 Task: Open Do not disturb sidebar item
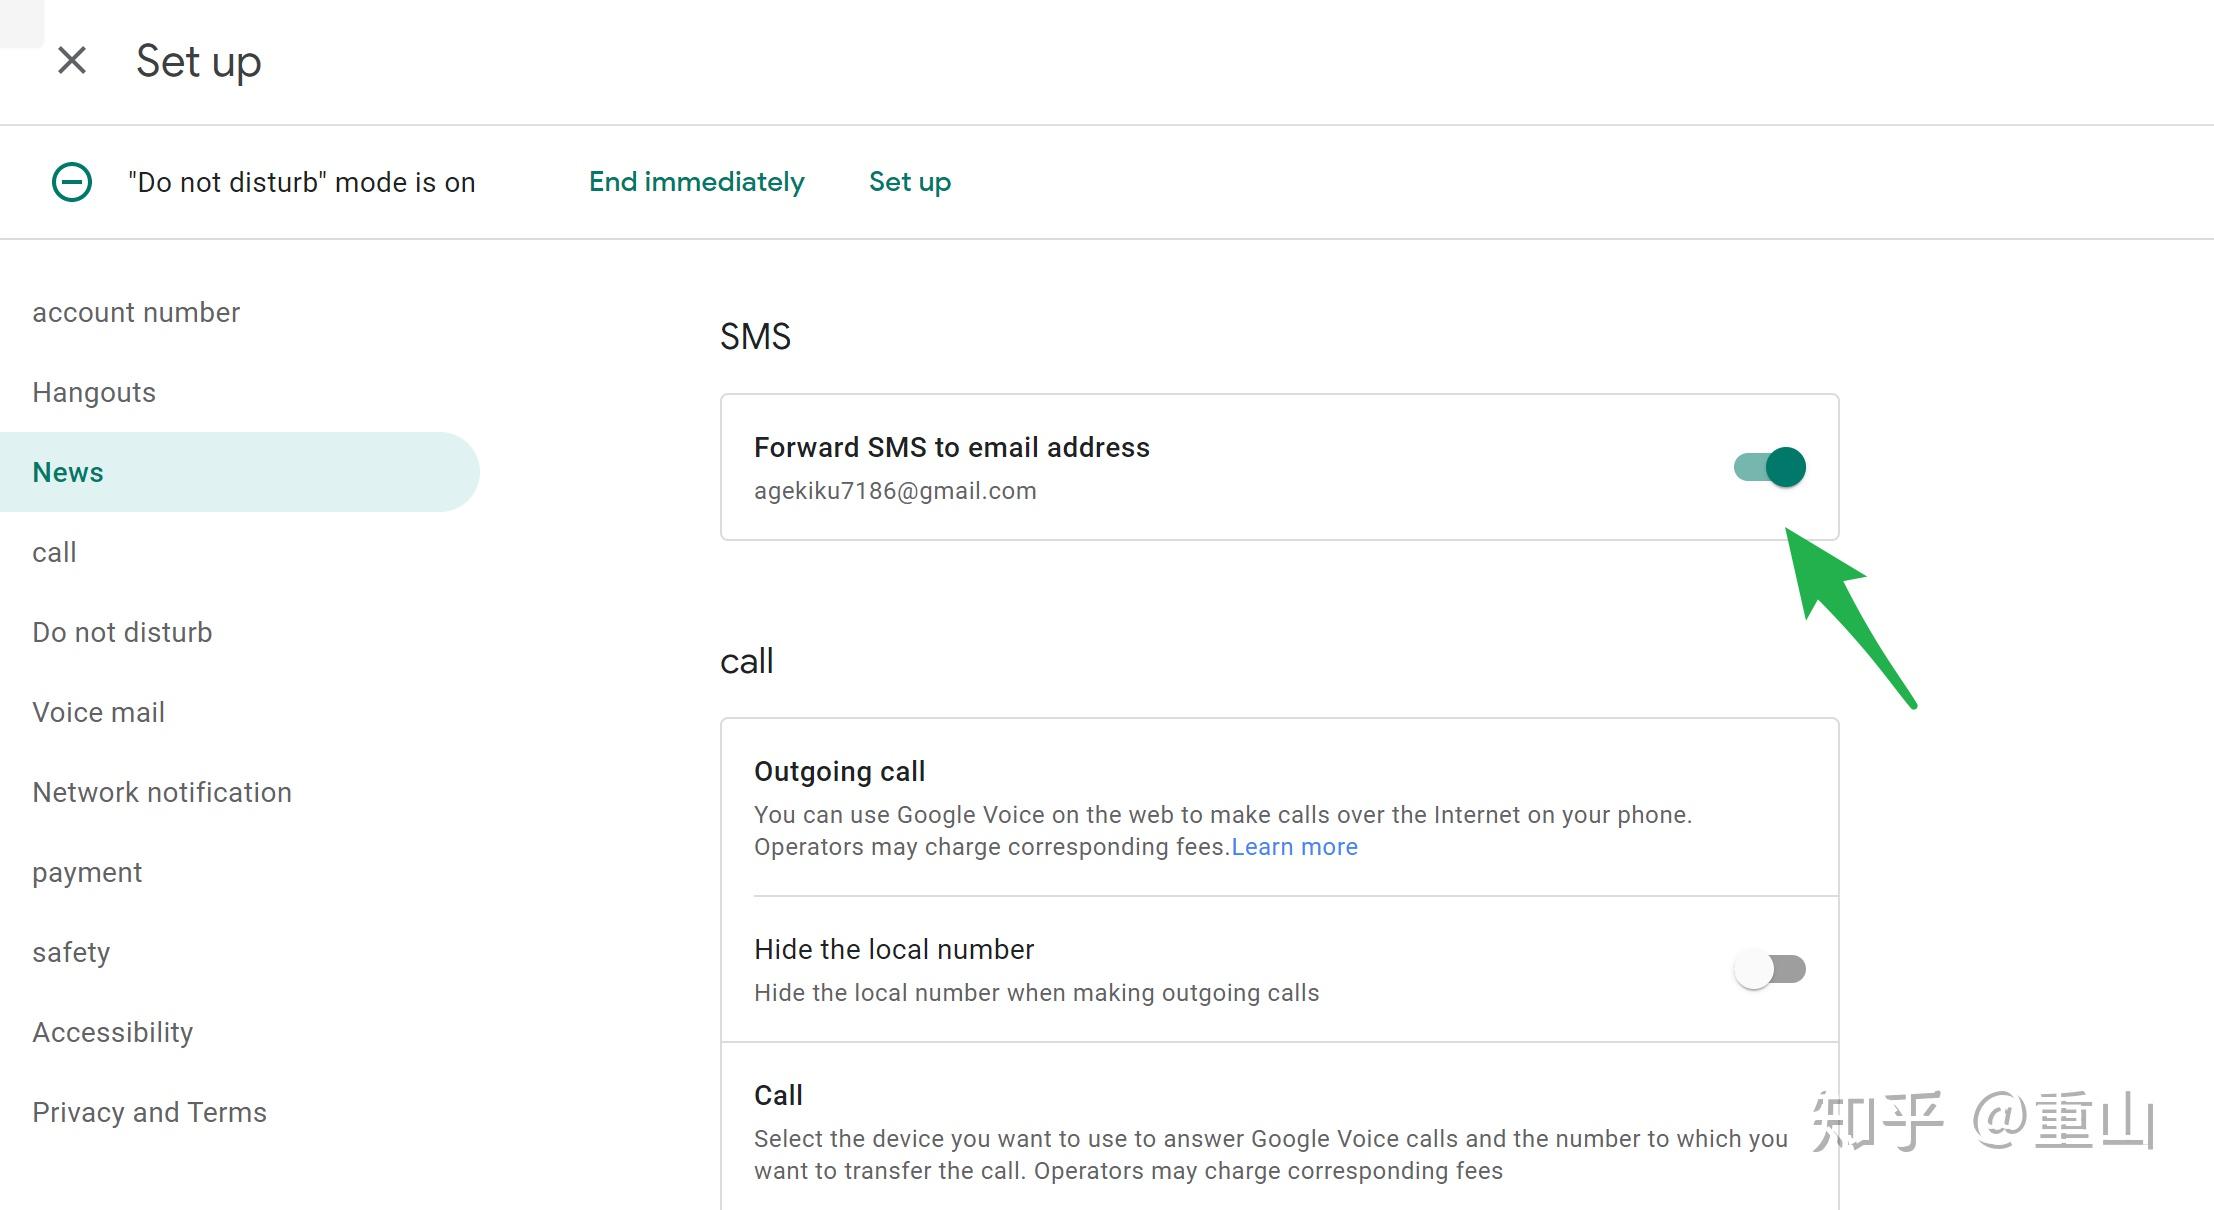click(x=122, y=632)
